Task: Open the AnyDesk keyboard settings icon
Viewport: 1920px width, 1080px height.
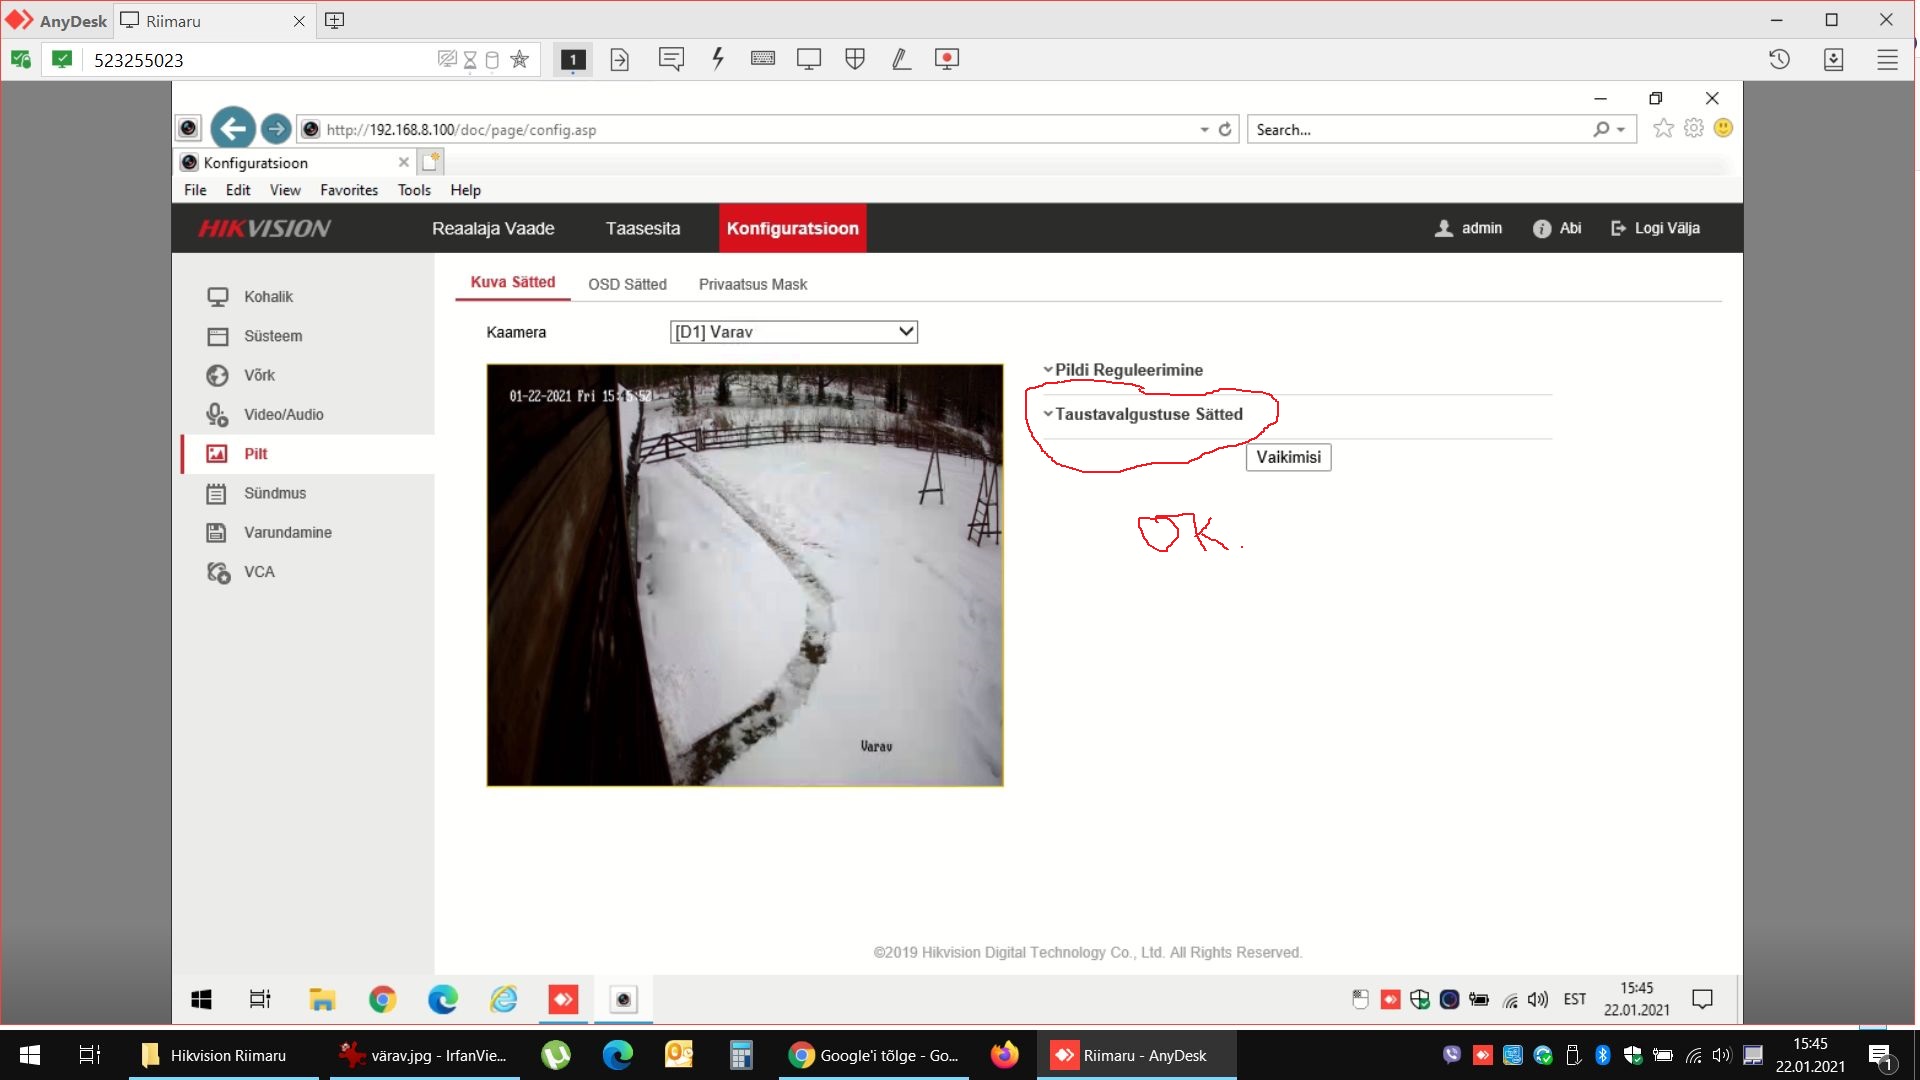Action: (x=762, y=59)
